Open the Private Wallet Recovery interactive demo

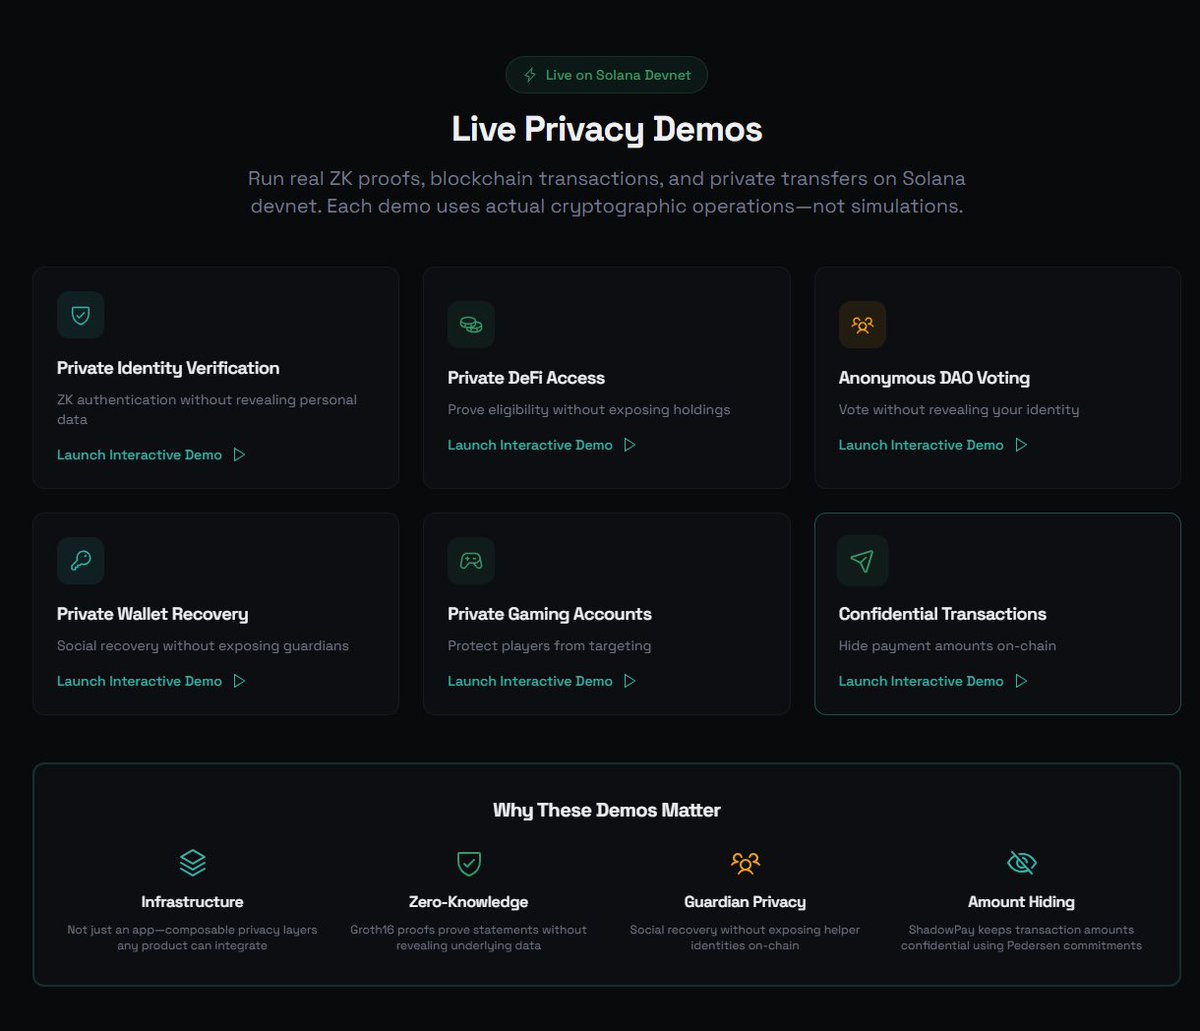click(x=139, y=680)
